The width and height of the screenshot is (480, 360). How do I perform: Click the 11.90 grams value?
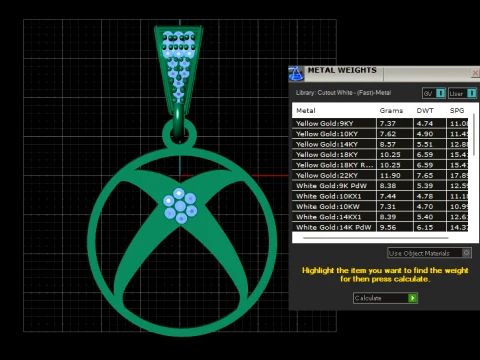(390, 175)
